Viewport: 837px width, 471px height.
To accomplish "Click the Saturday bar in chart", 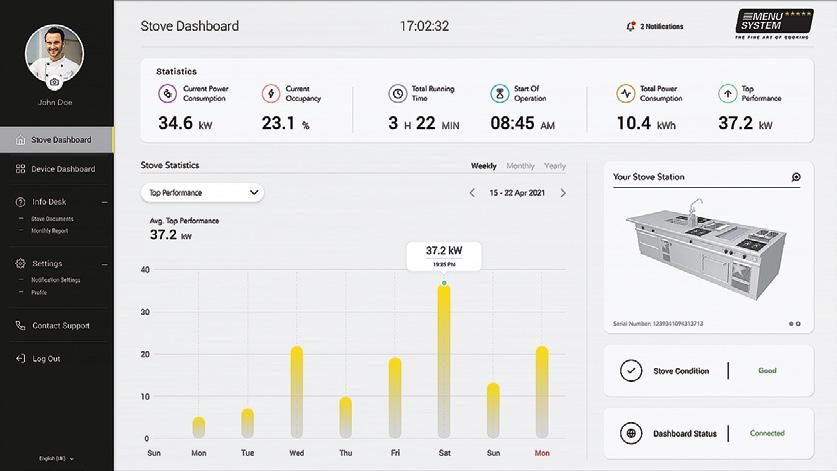I will 444,361.
